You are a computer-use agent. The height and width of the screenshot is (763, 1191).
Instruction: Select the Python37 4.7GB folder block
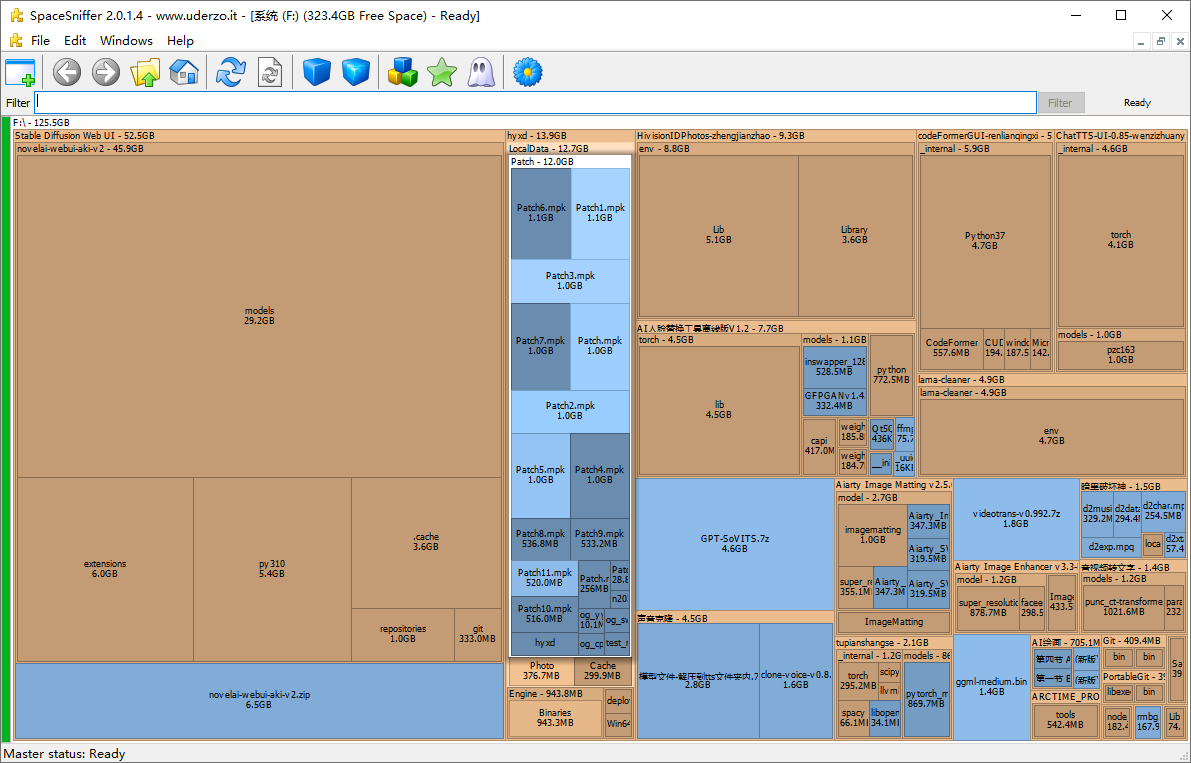tap(985, 241)
